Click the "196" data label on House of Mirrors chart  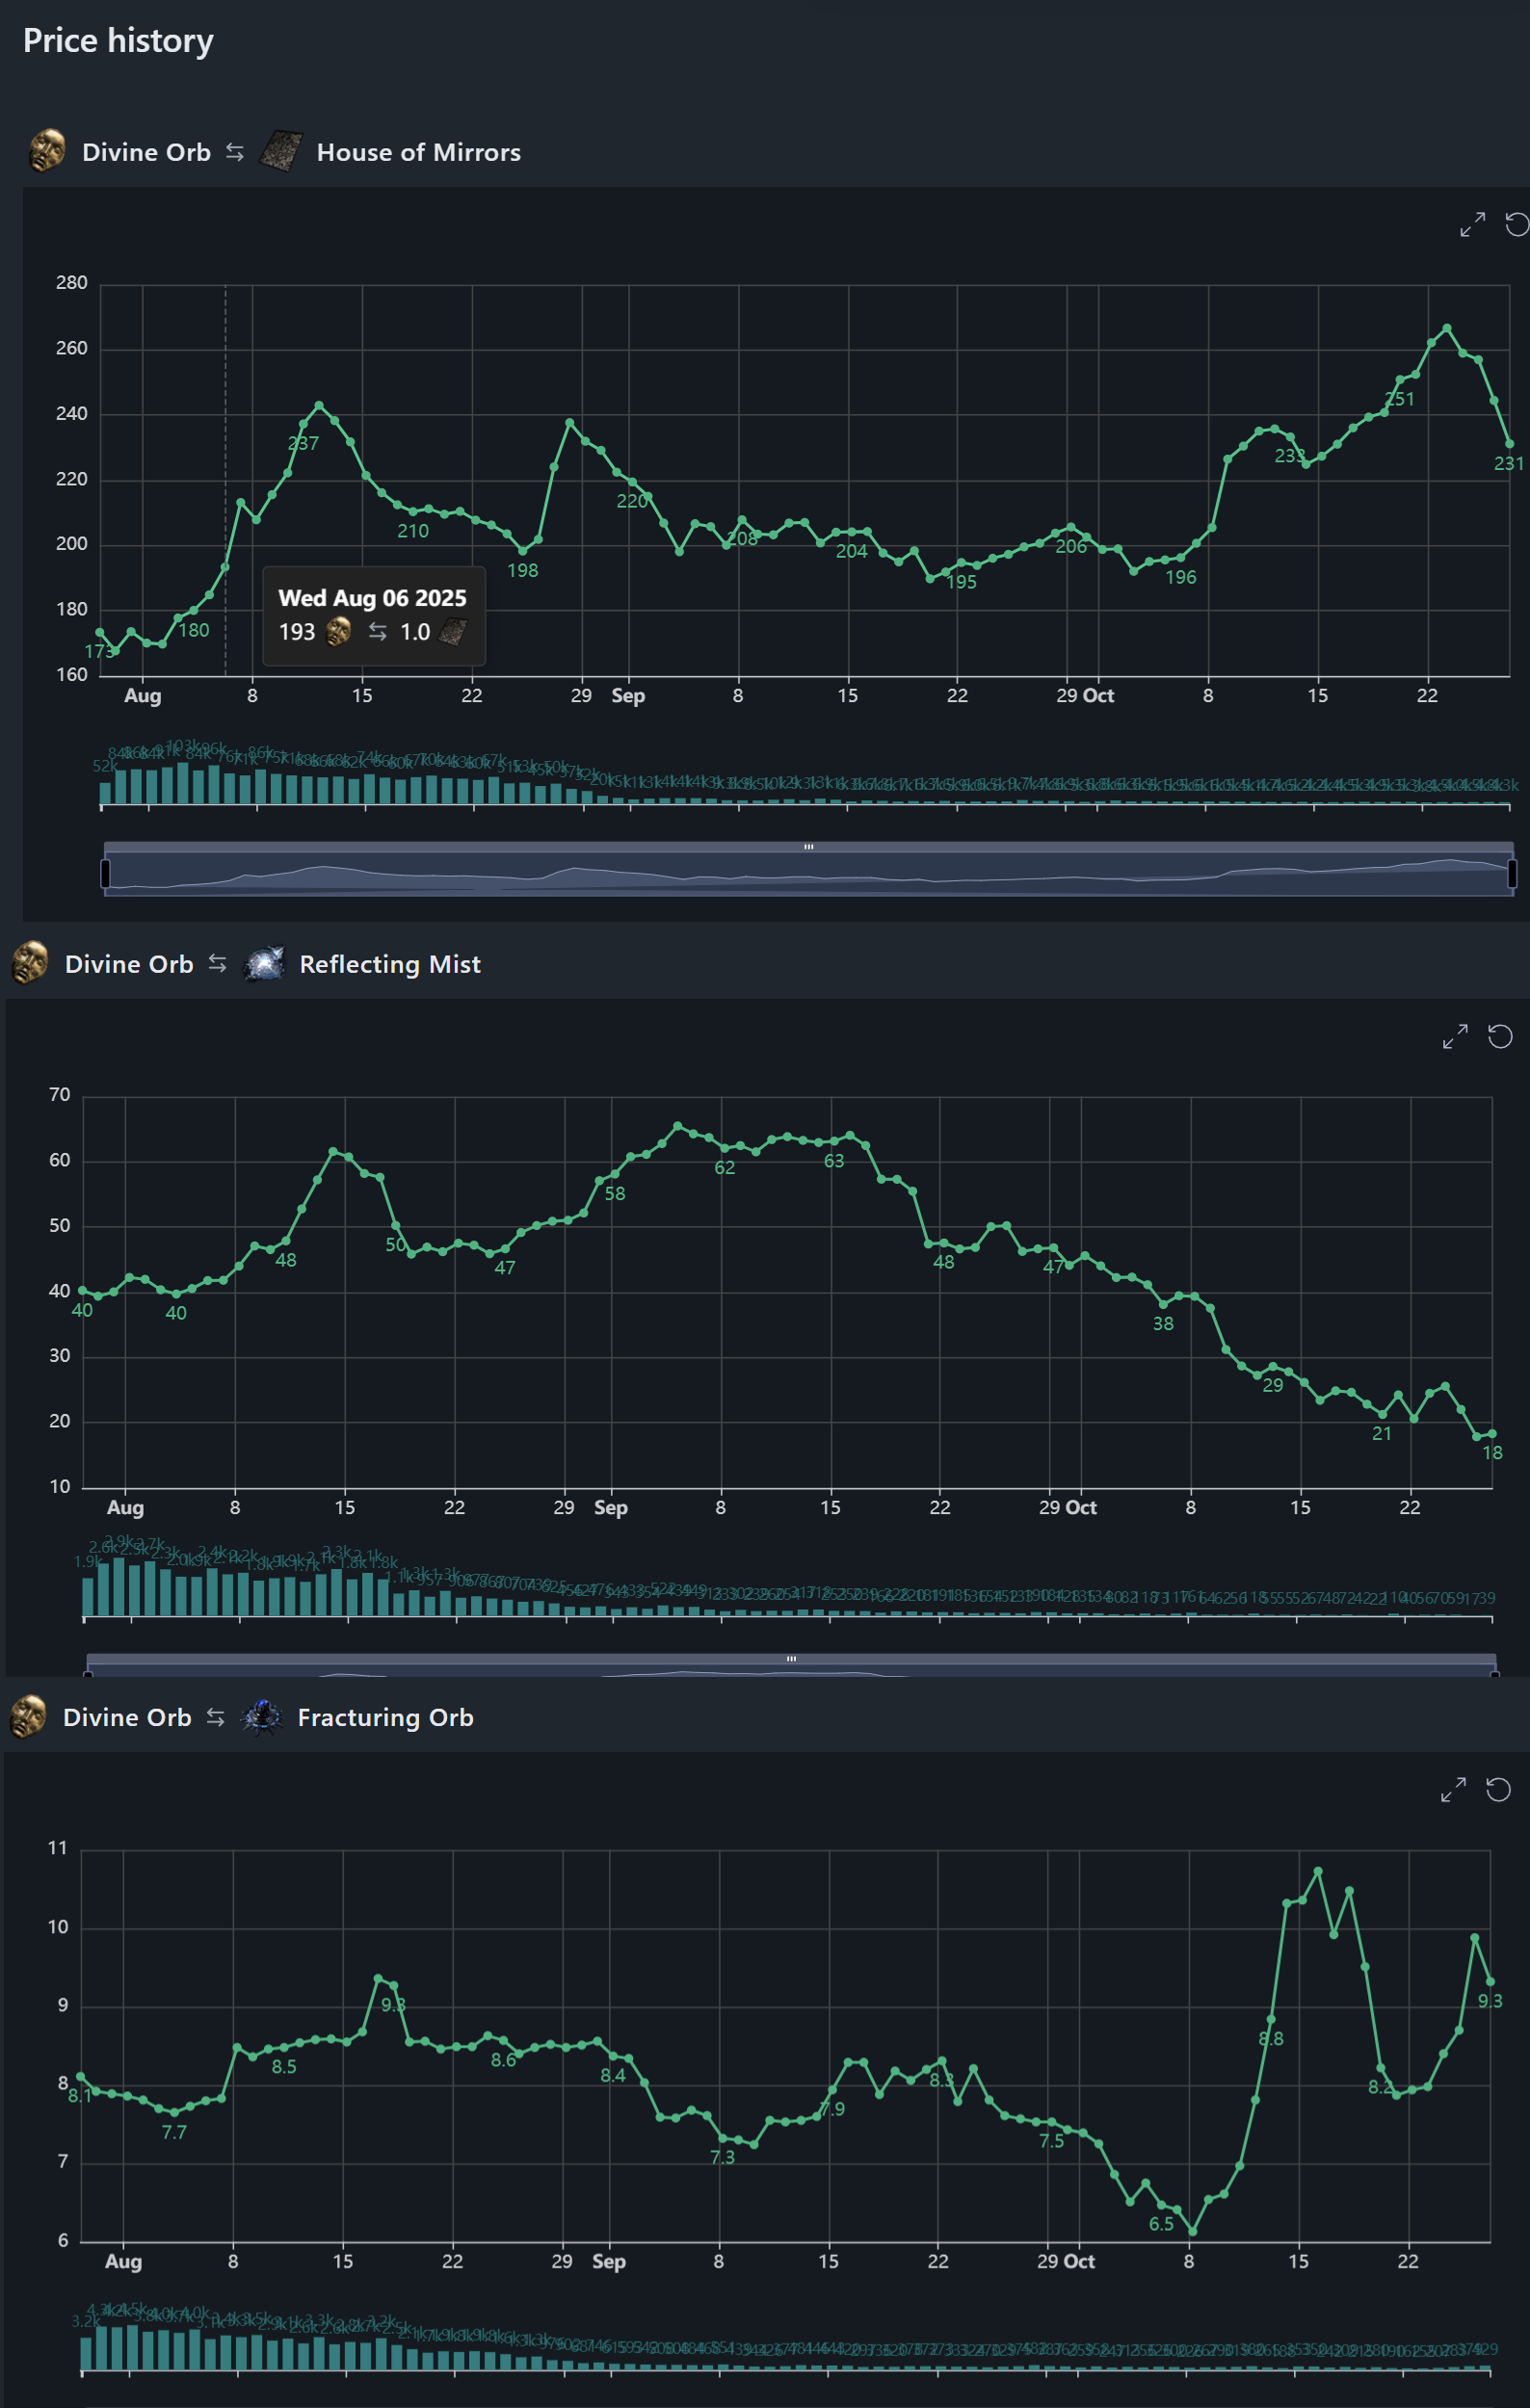(x=1181, y=577)
